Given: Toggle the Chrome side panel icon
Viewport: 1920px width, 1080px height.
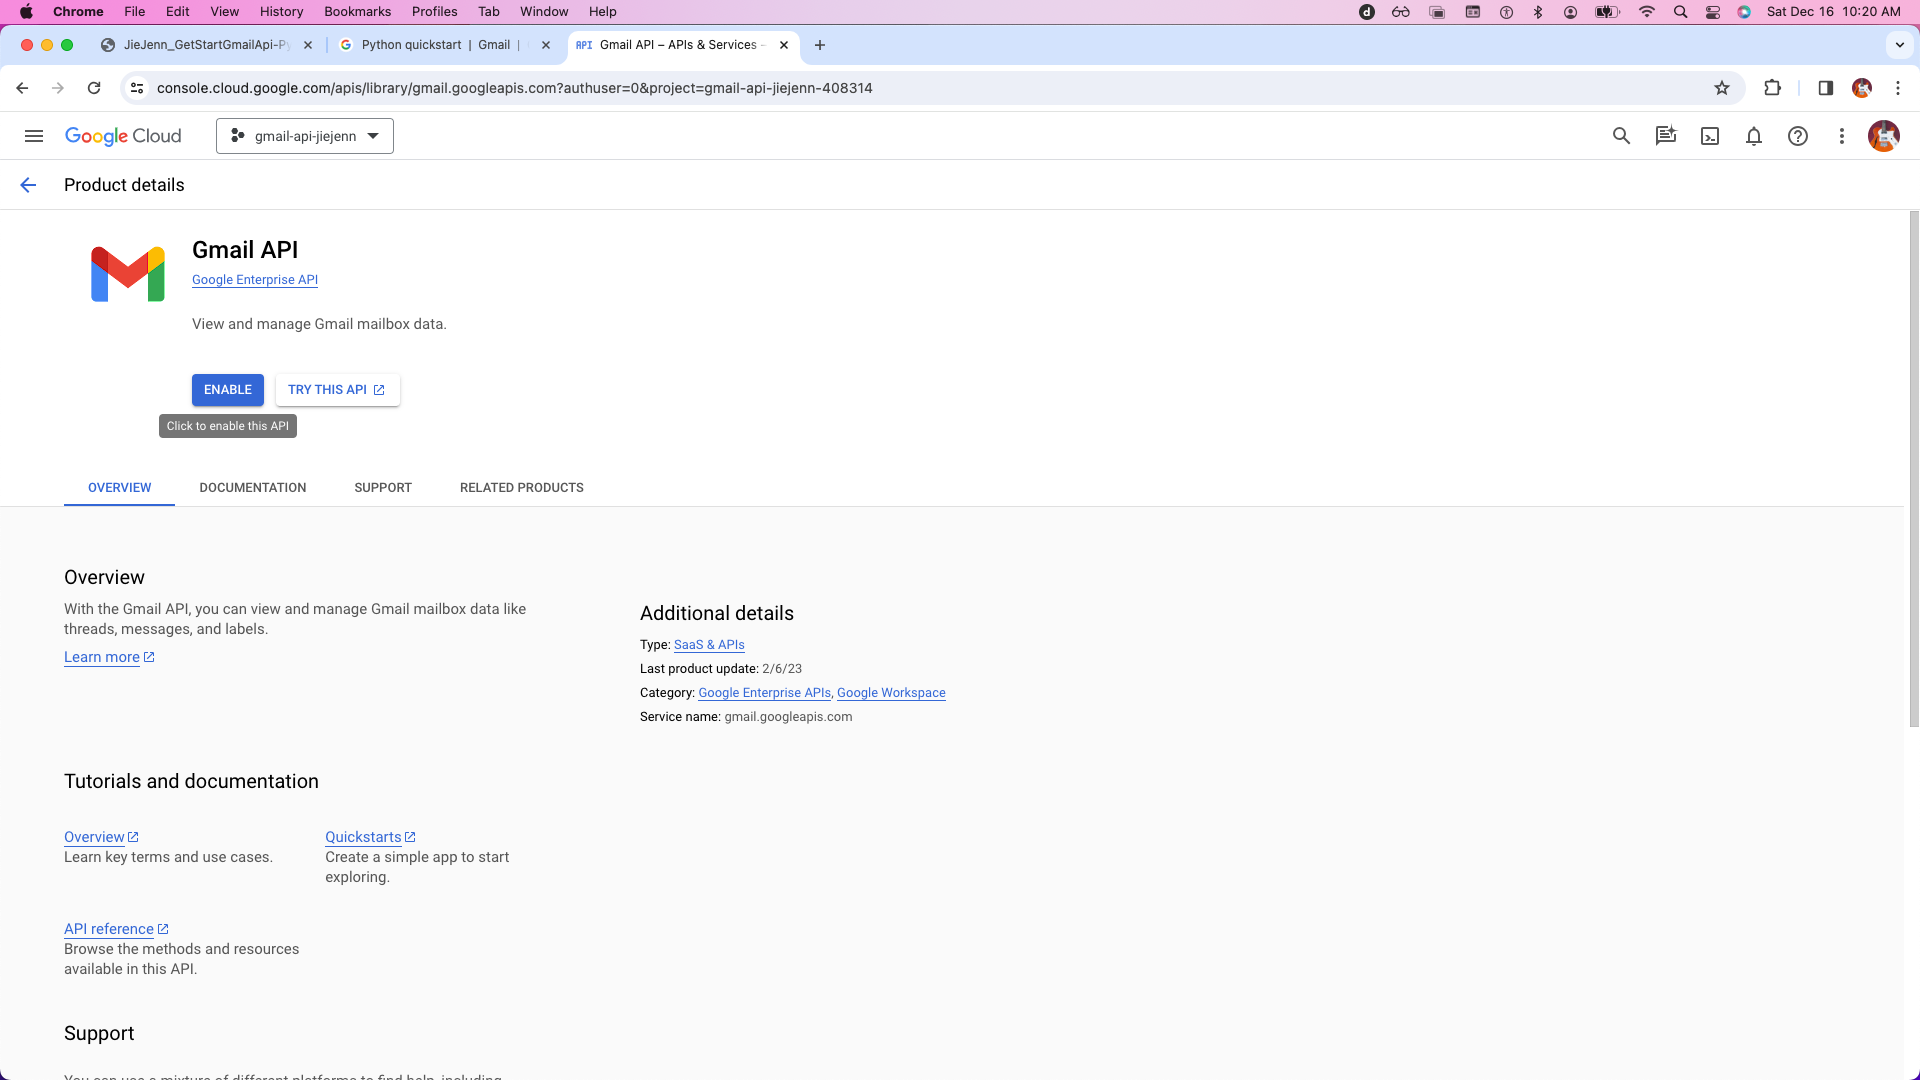Looking at the screenshot, I should (1825, 88).
